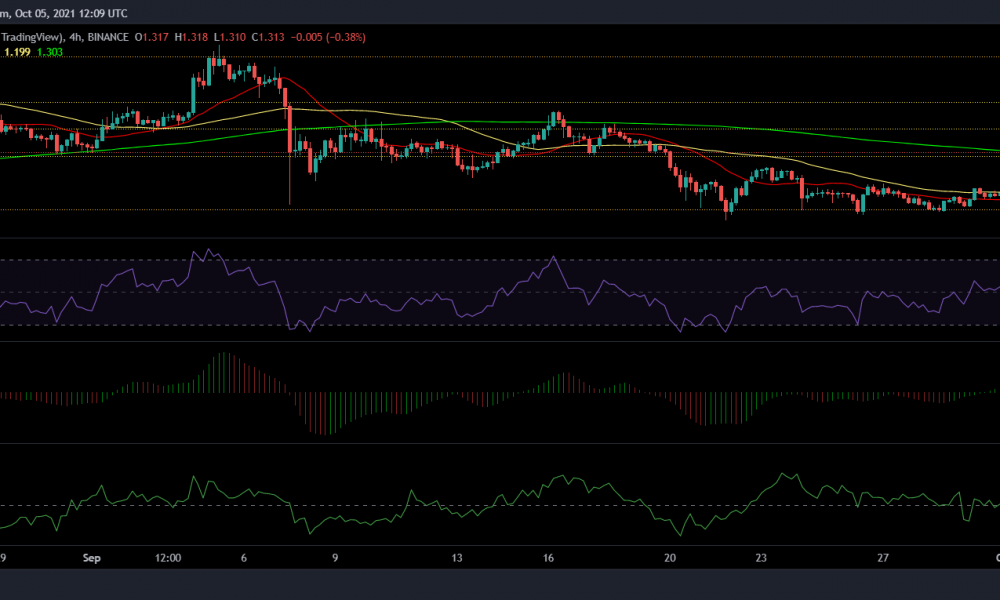Click the green 1.303 indicator value
The width and height of the screenshot is (1000, 600).
50,52
